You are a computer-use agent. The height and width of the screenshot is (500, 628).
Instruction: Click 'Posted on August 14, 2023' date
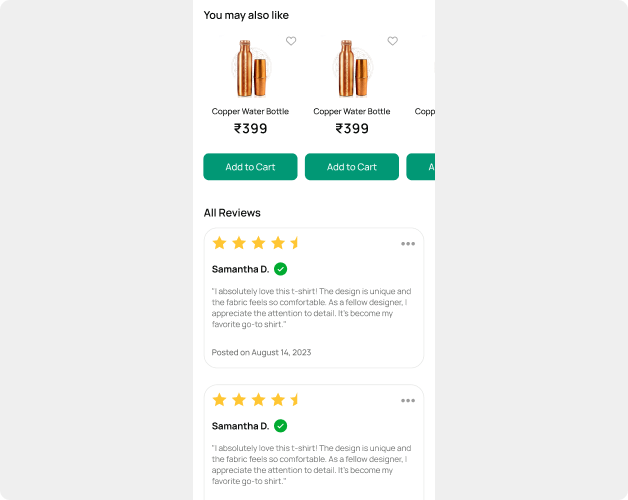click(x=261, y=352)
